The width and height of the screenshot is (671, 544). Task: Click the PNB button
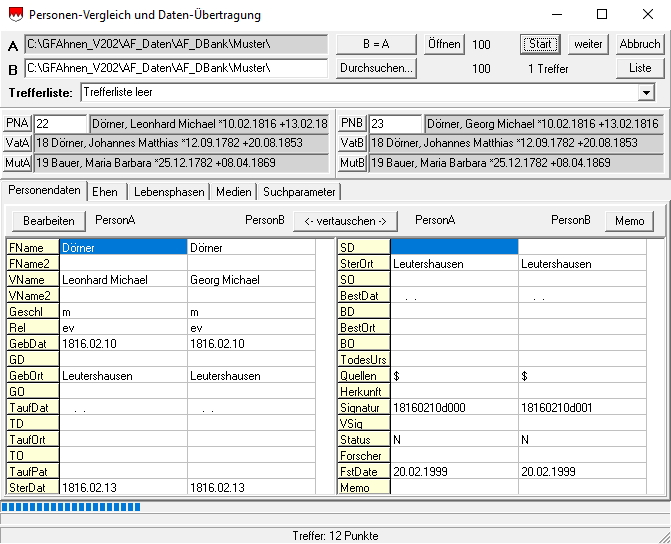352,123
